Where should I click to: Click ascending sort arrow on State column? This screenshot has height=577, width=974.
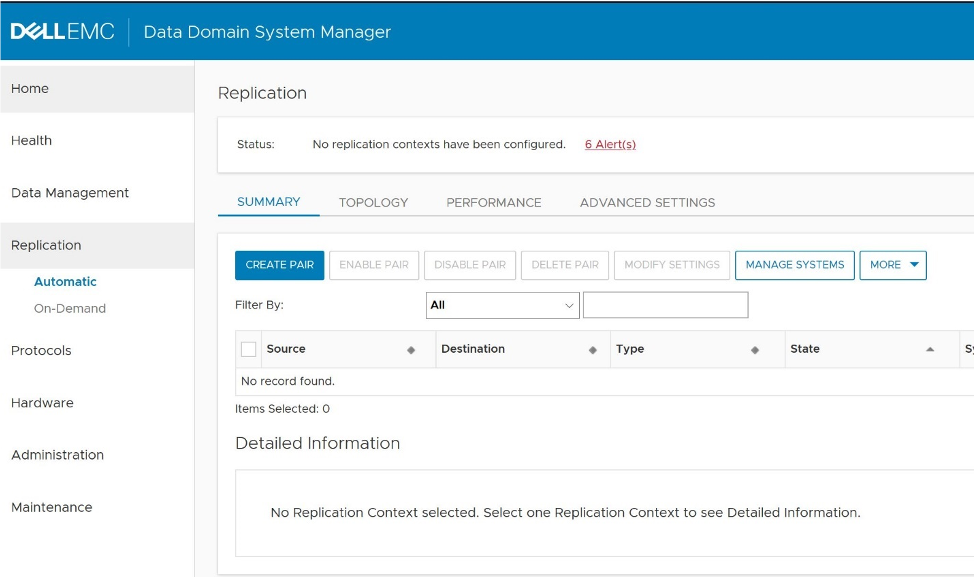click(x=930, y=350)
